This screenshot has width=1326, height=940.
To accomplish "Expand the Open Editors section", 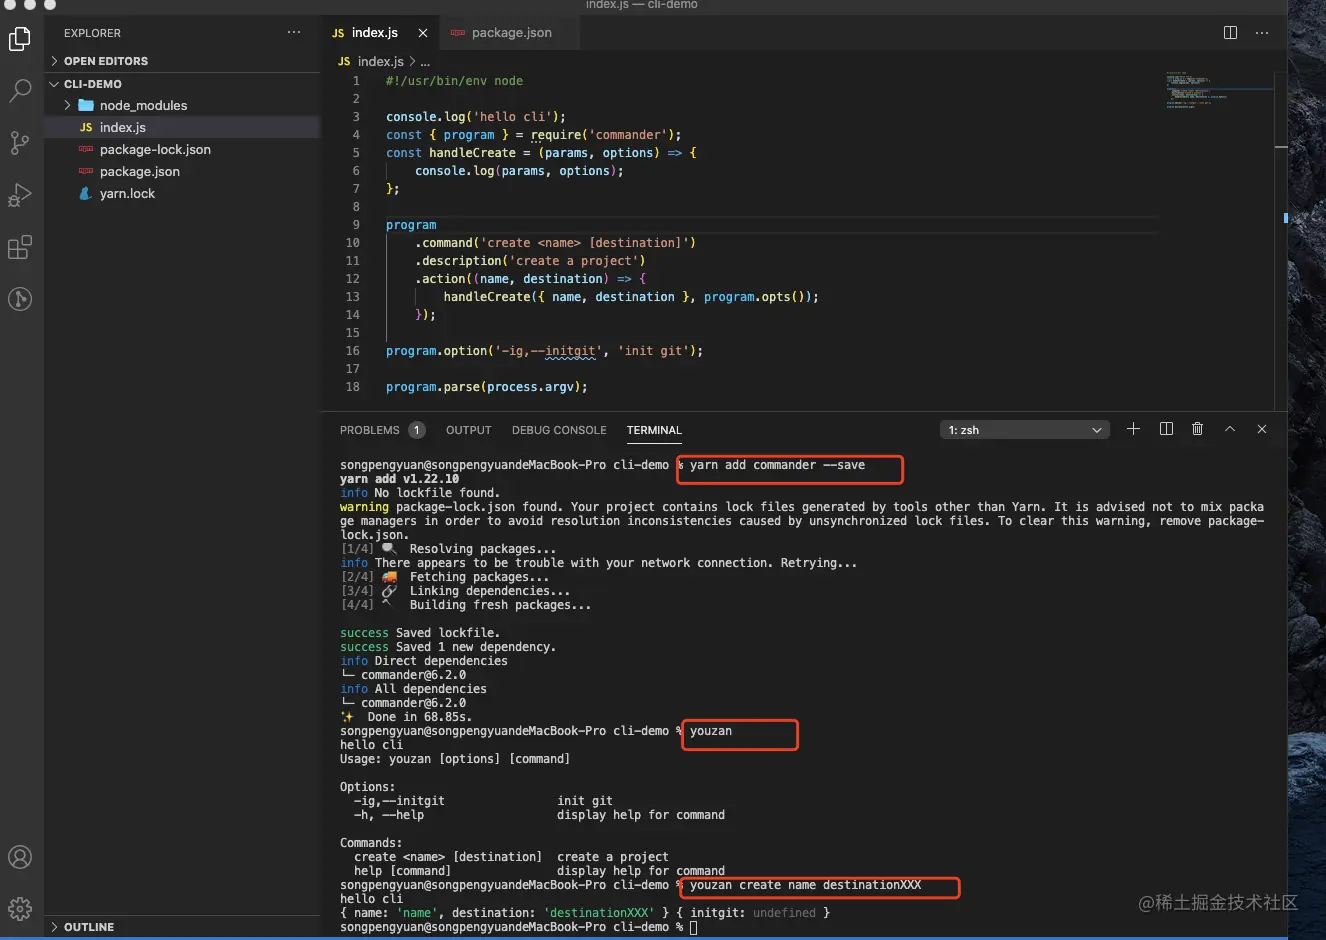I will pyautogui.click(x=105, y=61).
